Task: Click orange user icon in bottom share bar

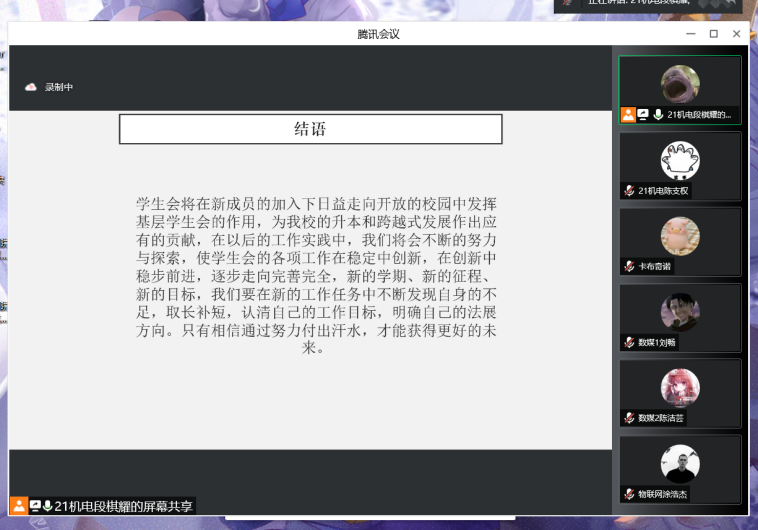Action: click(x=18, y=505)
